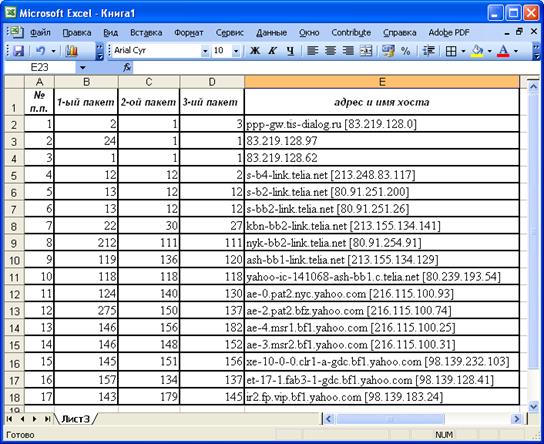
Task: Select cell 'ppp-gw.tis-dialog.ru [83.219.128.0]'
Action: [382, 124]
